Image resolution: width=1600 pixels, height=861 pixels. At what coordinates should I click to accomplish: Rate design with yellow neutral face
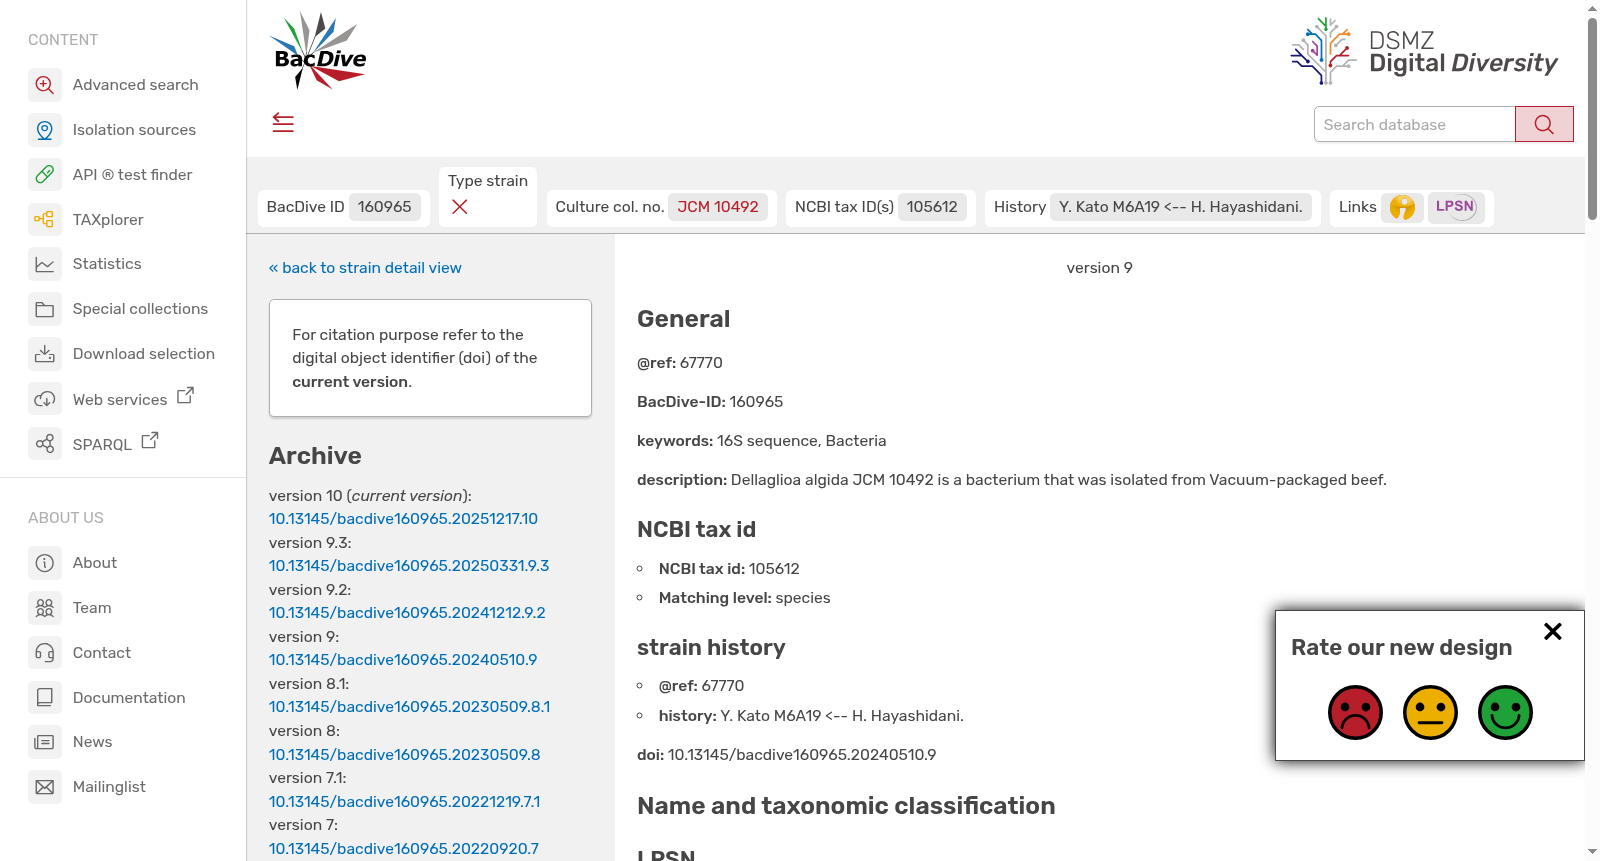pos(1430,712)
